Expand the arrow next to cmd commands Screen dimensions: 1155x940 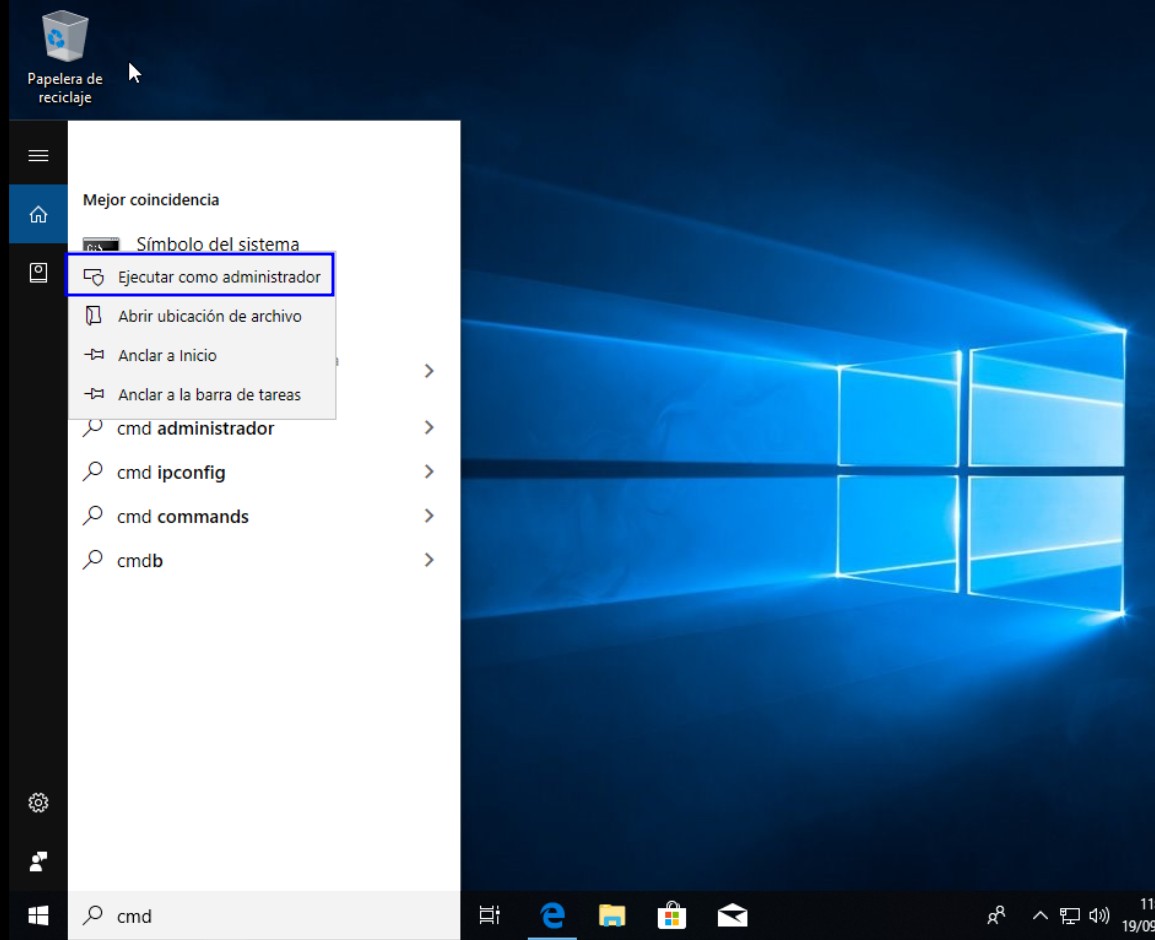click(x=429, y=516)
